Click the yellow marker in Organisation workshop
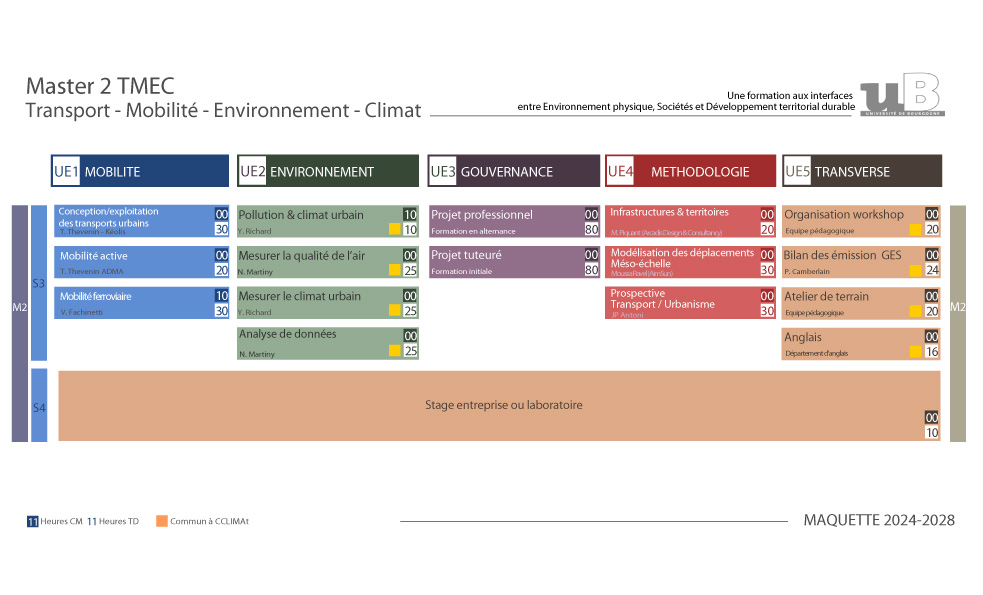Viewport: 983px width, 595px height. (x=915, y=230)
